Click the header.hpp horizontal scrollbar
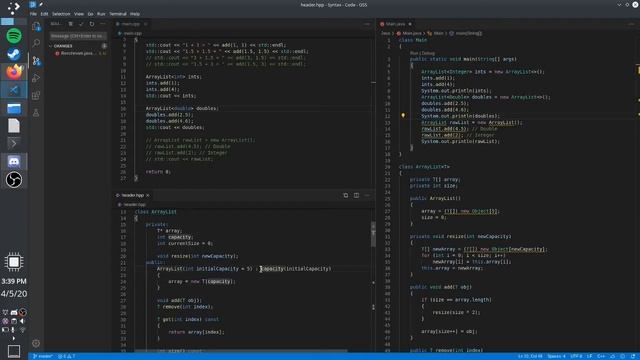This screenshot has height=360, width=640. 241,351
